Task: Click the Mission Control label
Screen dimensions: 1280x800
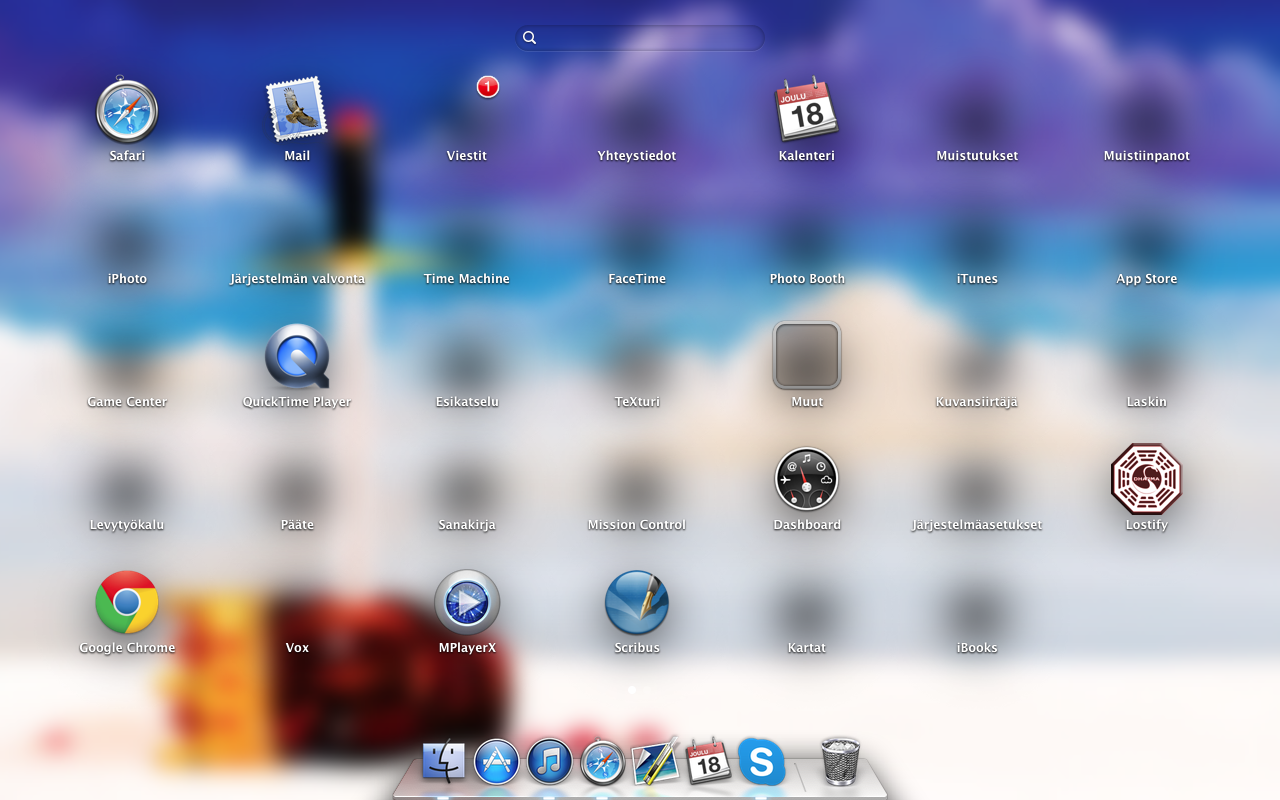Action: click(637, 525)
